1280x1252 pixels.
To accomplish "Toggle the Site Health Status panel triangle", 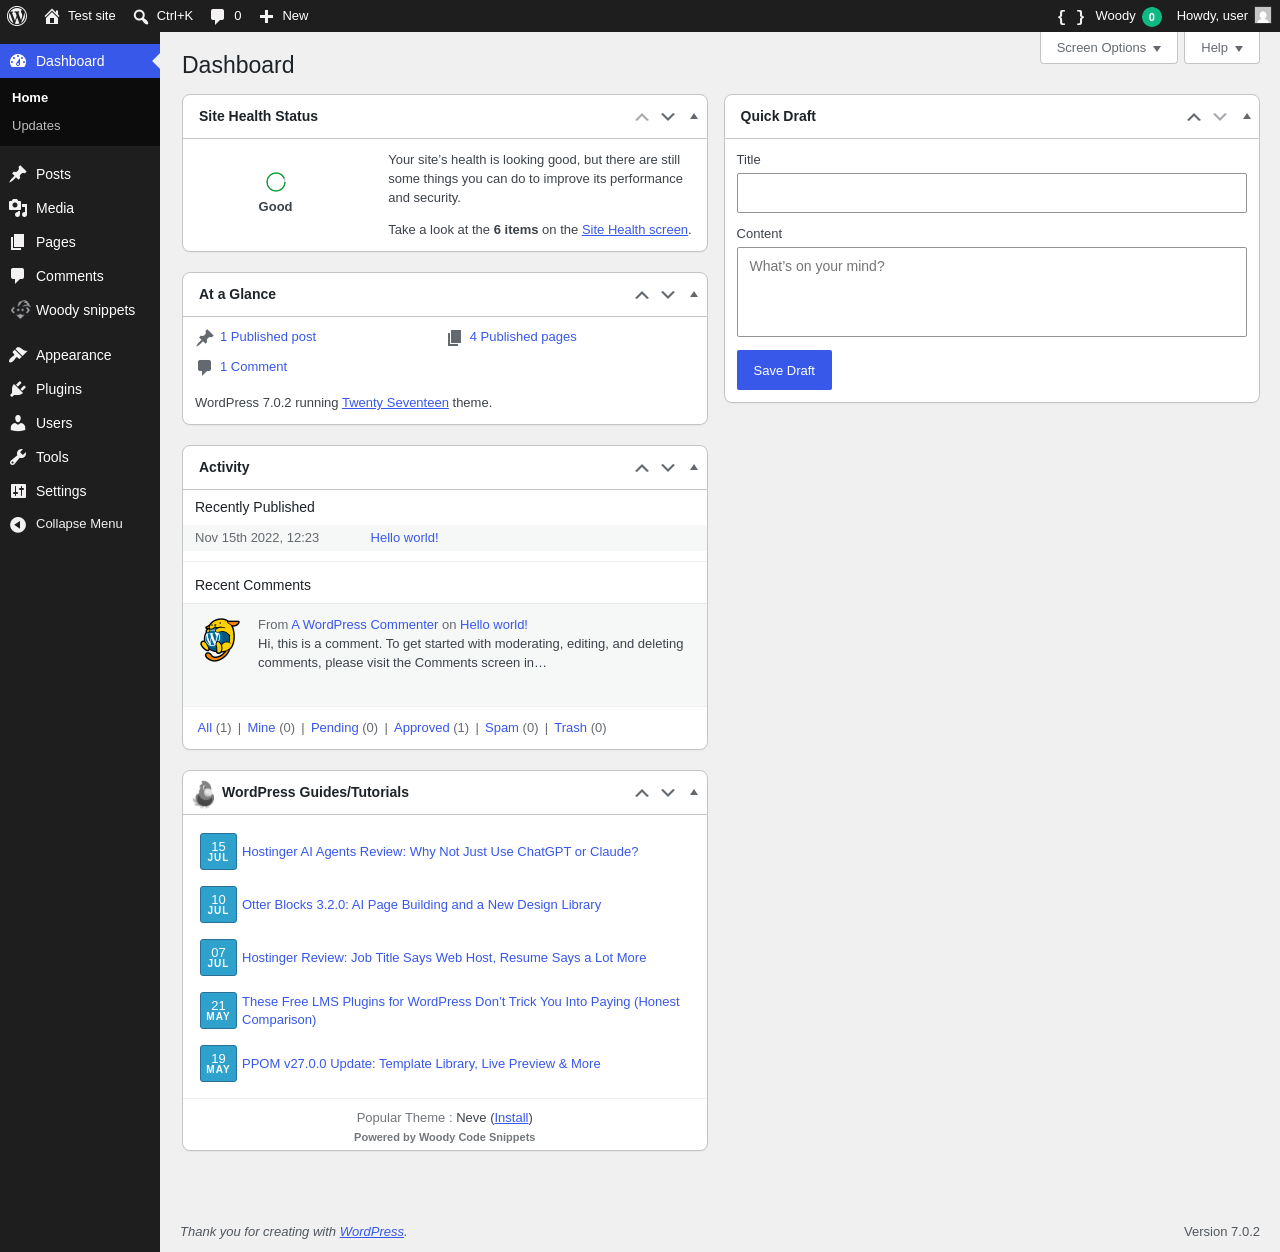I will tap(694, 116).
